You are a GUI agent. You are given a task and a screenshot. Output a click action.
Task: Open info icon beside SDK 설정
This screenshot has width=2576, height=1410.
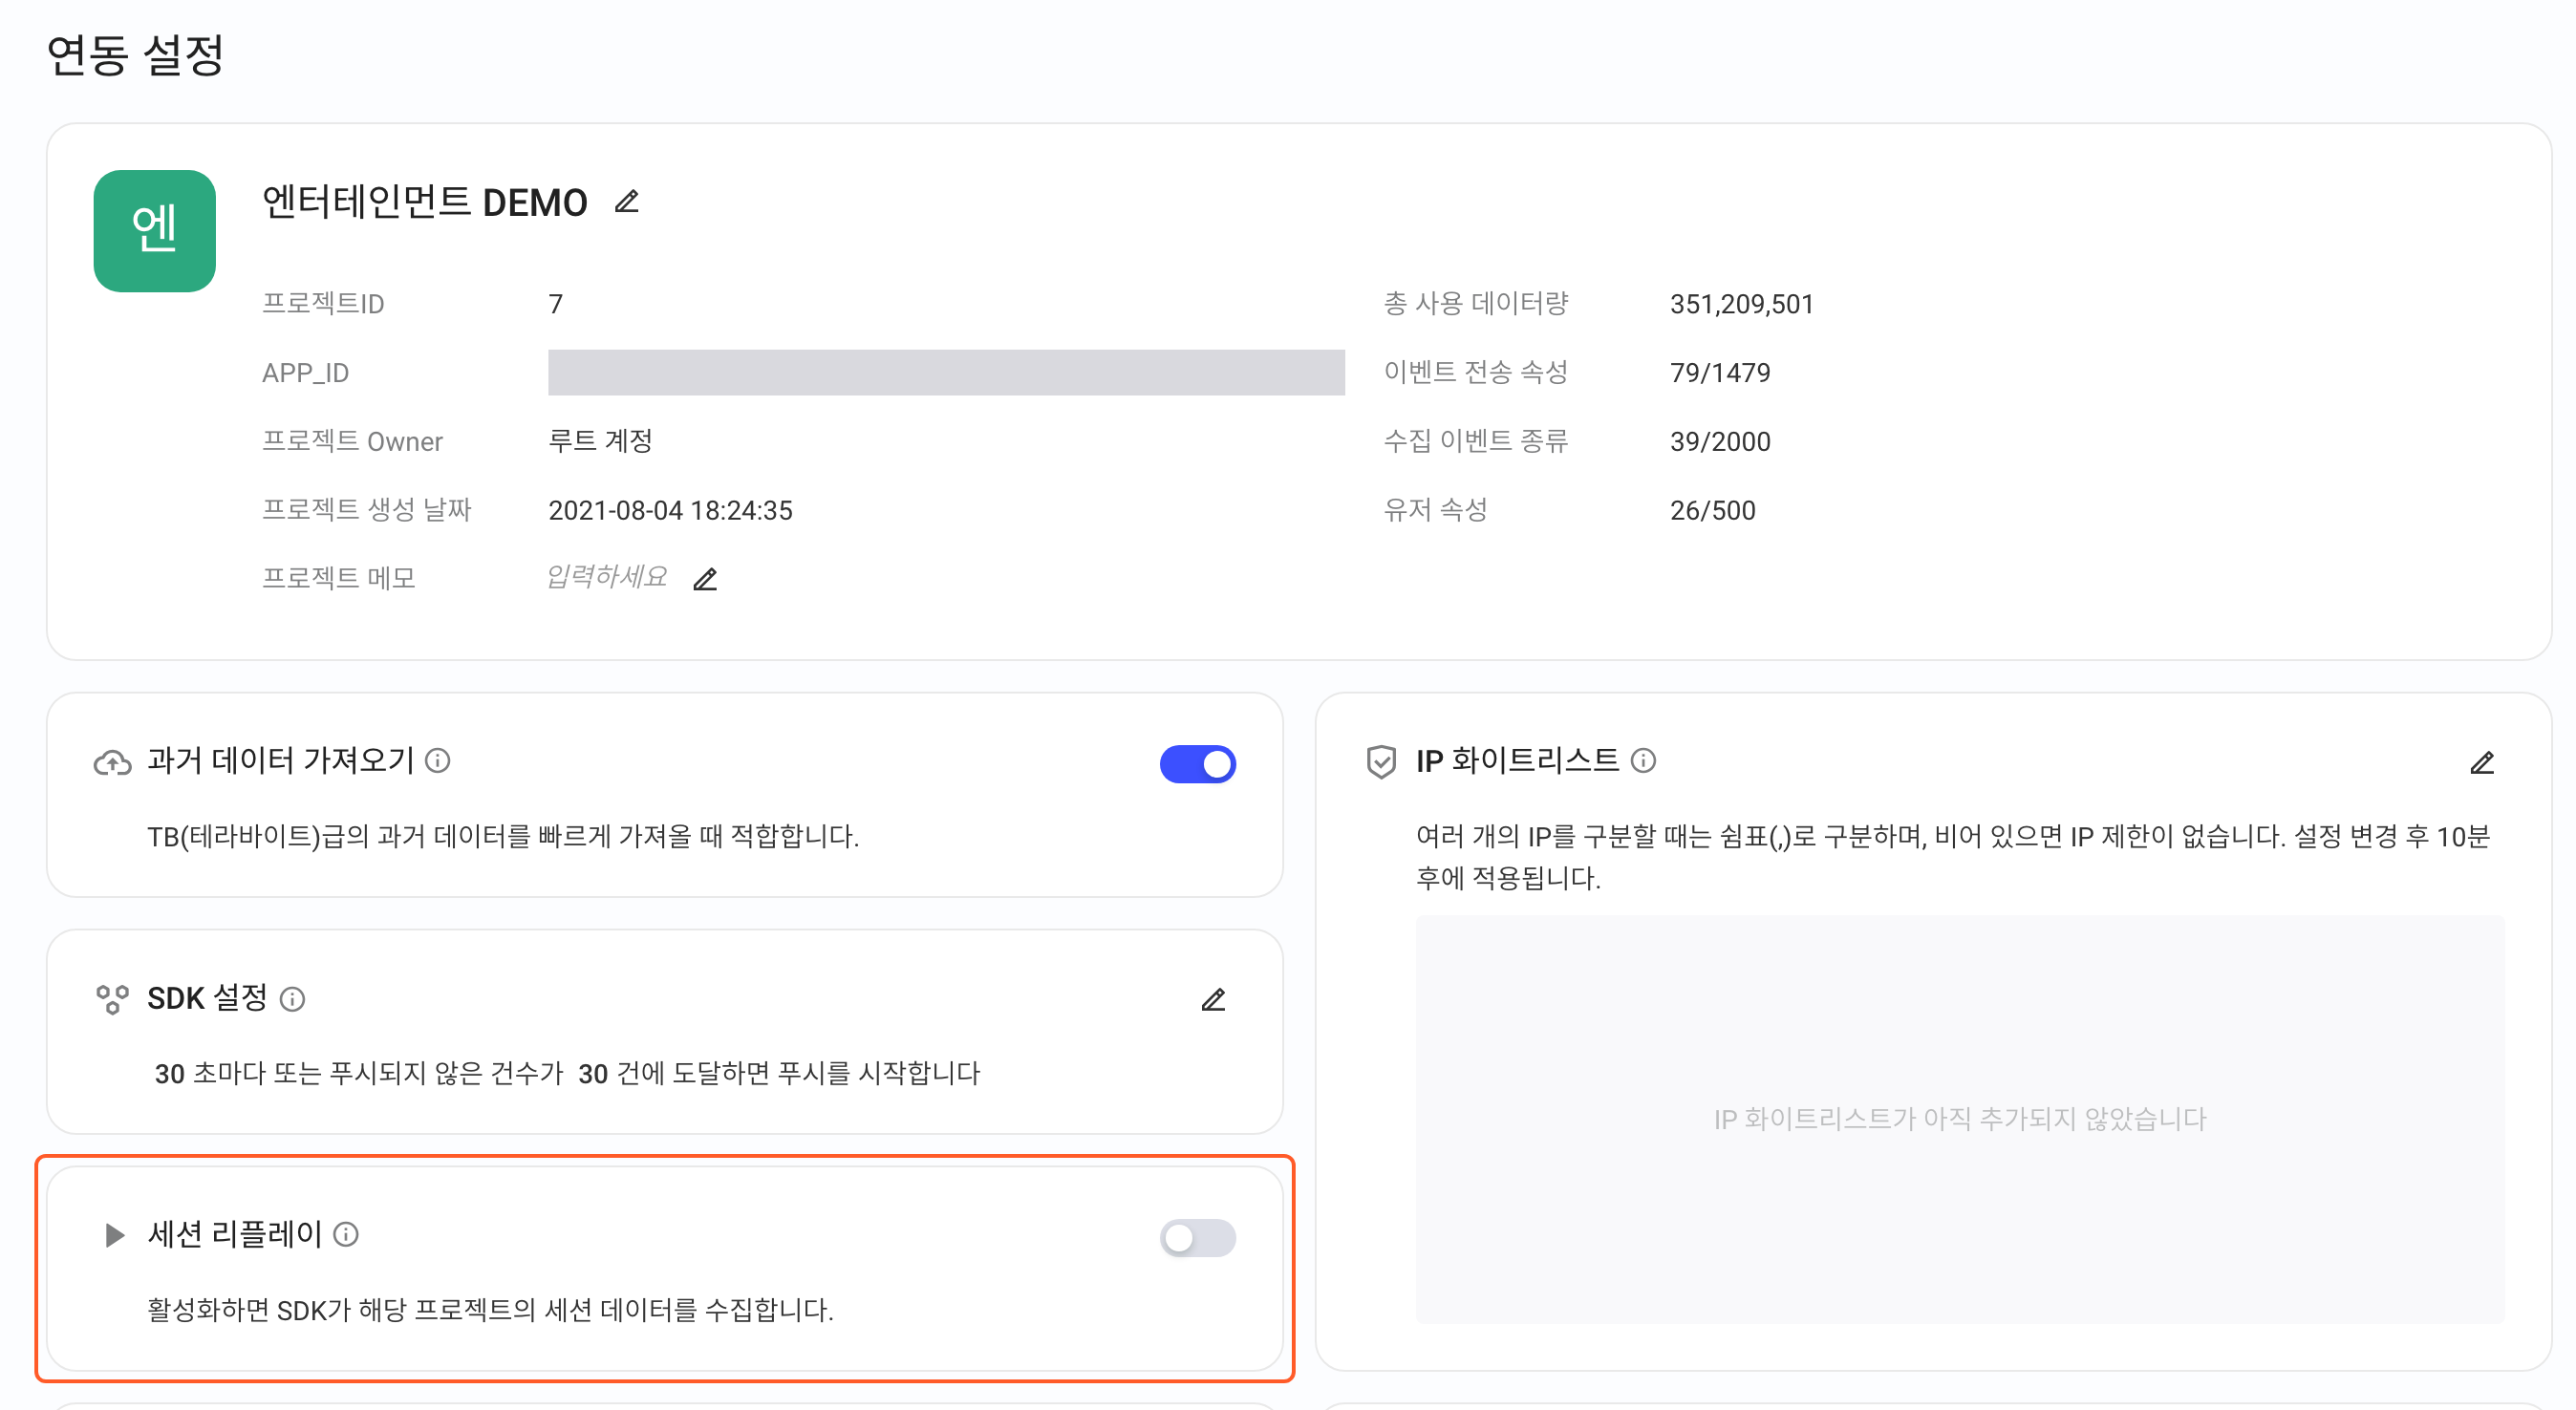coord(292,999)
